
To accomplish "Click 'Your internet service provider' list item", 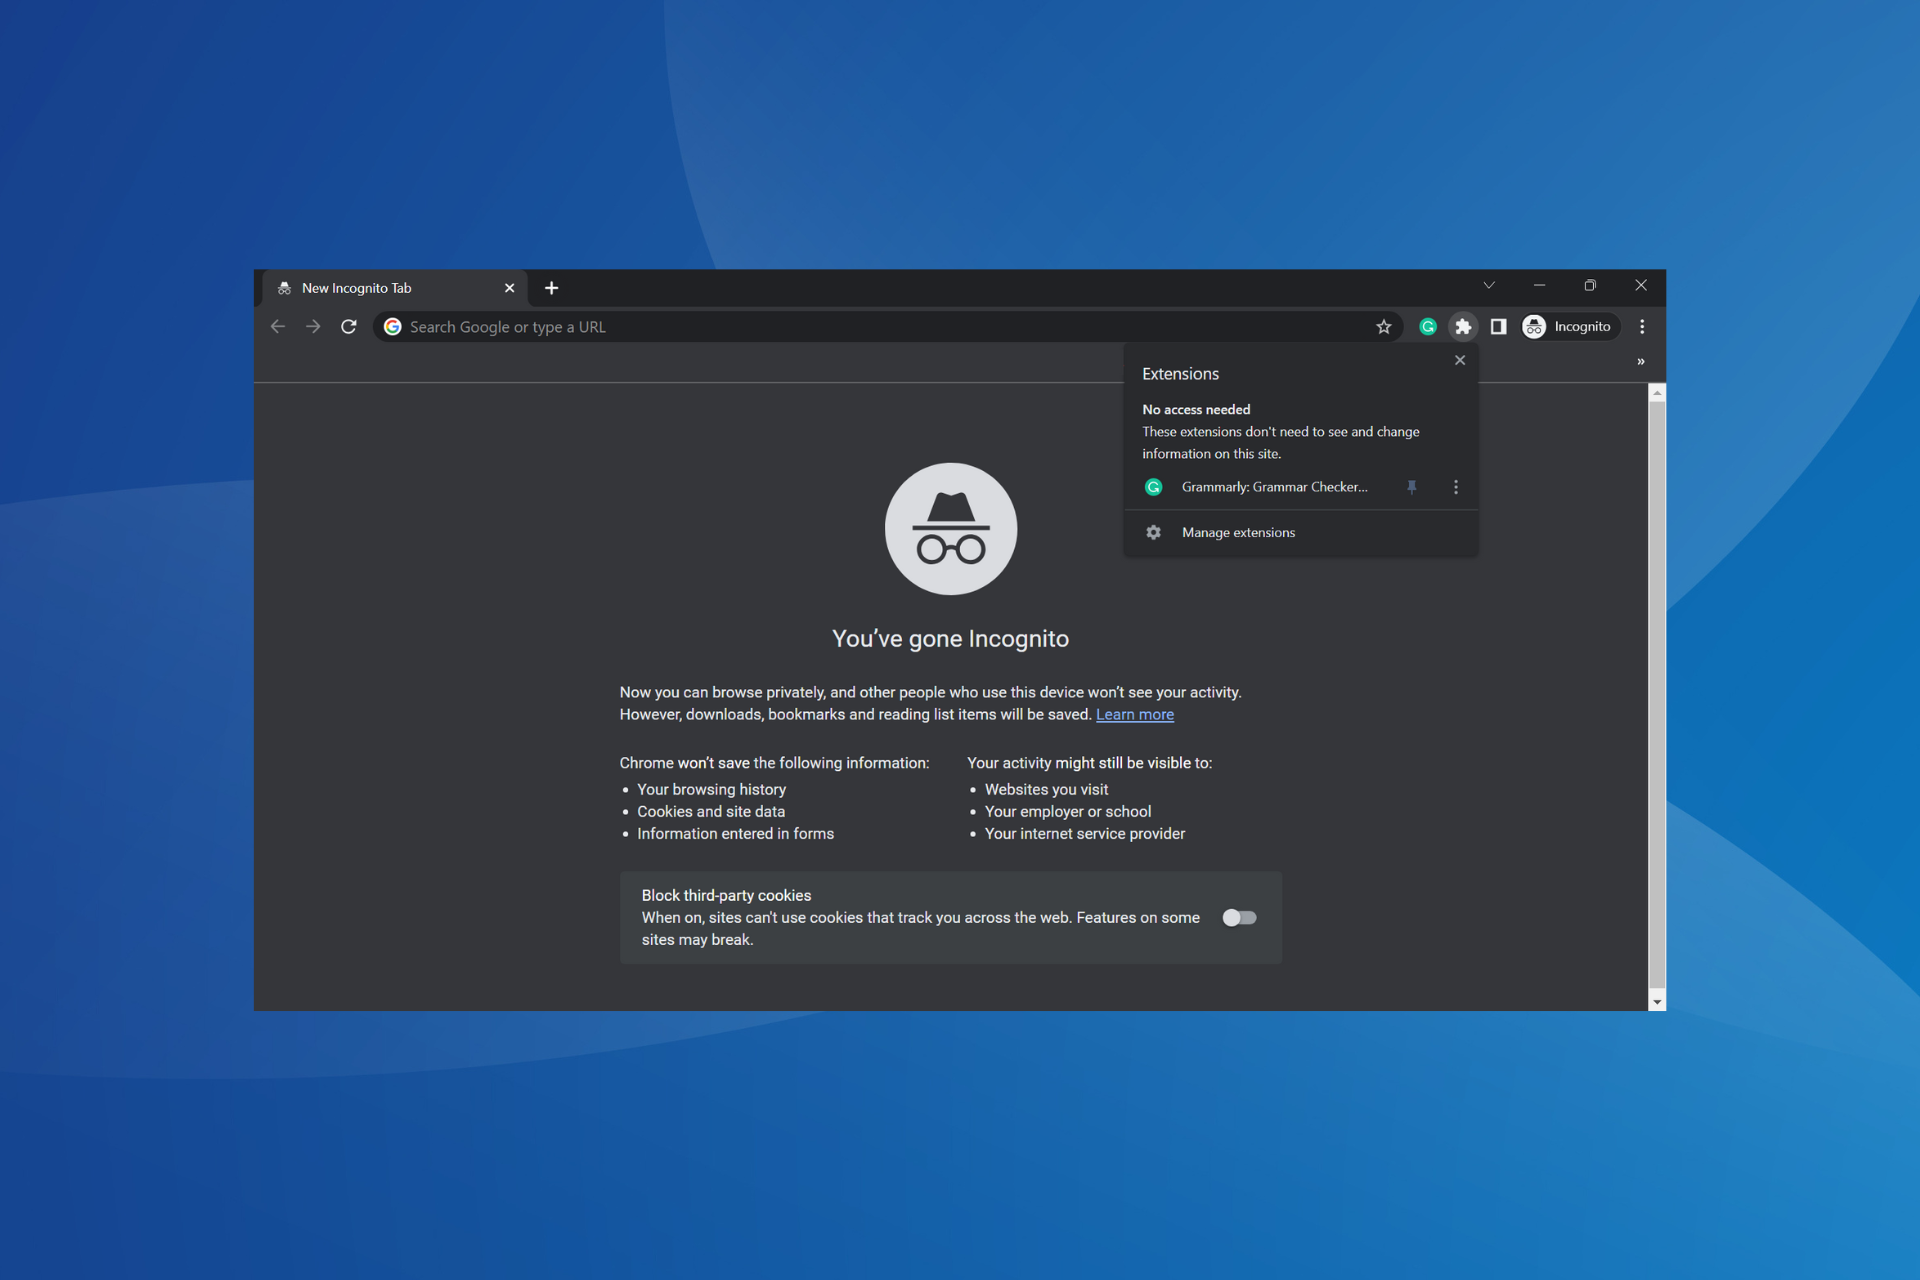I will (1084, 834).
